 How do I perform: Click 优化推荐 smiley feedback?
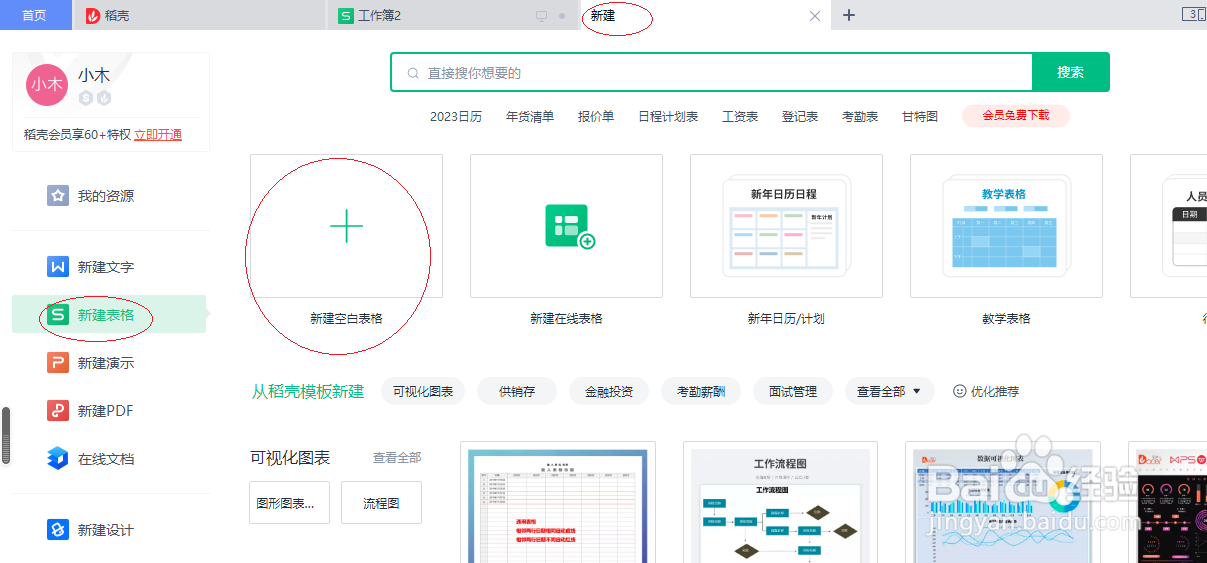(x=986, y=391)
